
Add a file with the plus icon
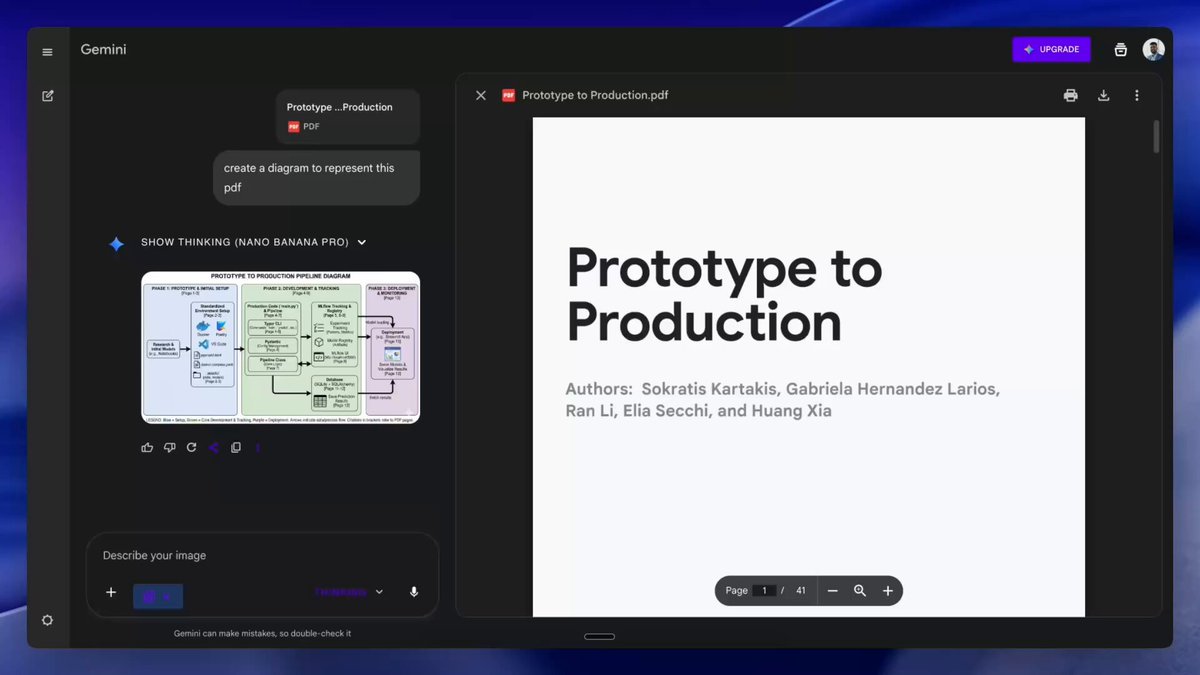(x=111, y=592)
